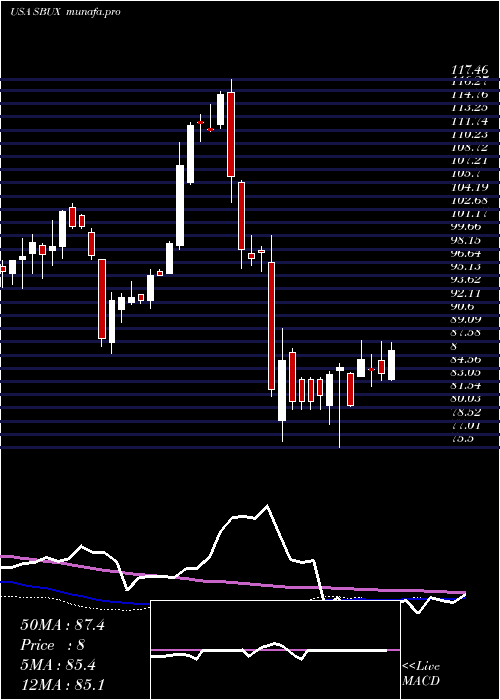Image resolution: width=500 pixels, height=700 pixels.
Task: Click the 110.23 price axis label
Action: [x=470, y=134]
